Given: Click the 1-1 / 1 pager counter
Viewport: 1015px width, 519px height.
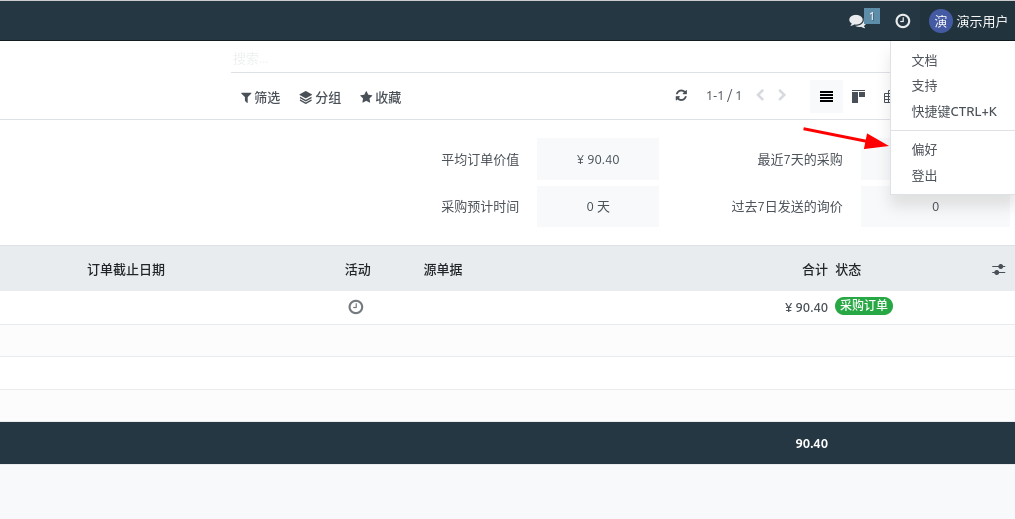Looking at the screenshot, I should 724,96.
